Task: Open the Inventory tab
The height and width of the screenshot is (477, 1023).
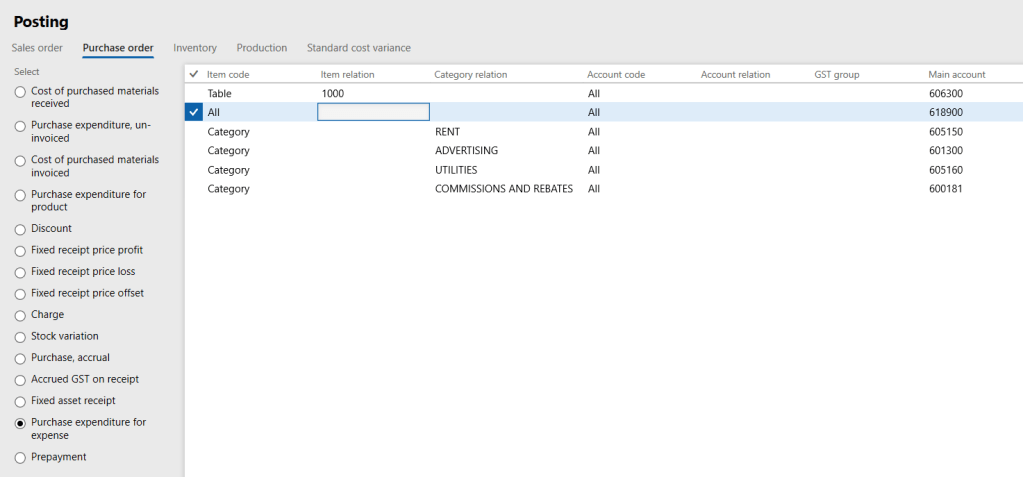Action: coord(195,48)
